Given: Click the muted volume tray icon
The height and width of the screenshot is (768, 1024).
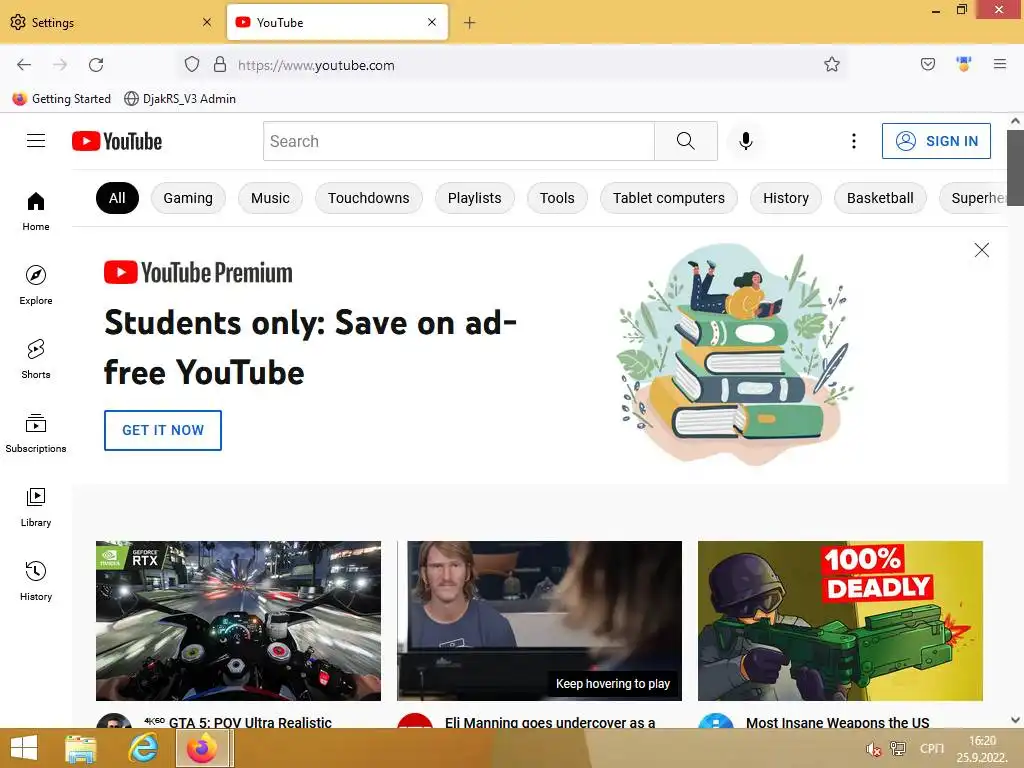Looking at the screenshot, I should (873, 749).
